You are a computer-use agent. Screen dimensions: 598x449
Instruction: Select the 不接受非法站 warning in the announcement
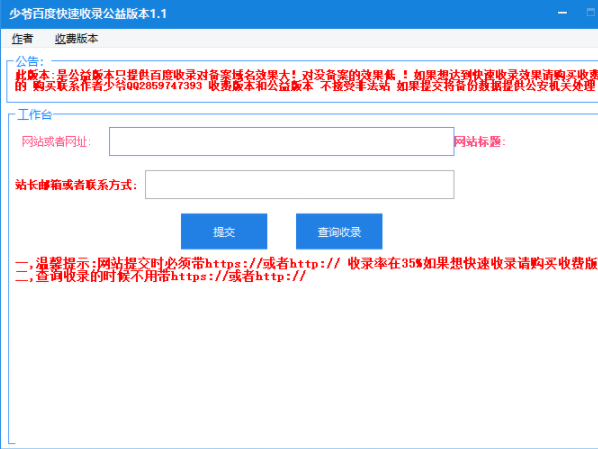click(355, 86)
